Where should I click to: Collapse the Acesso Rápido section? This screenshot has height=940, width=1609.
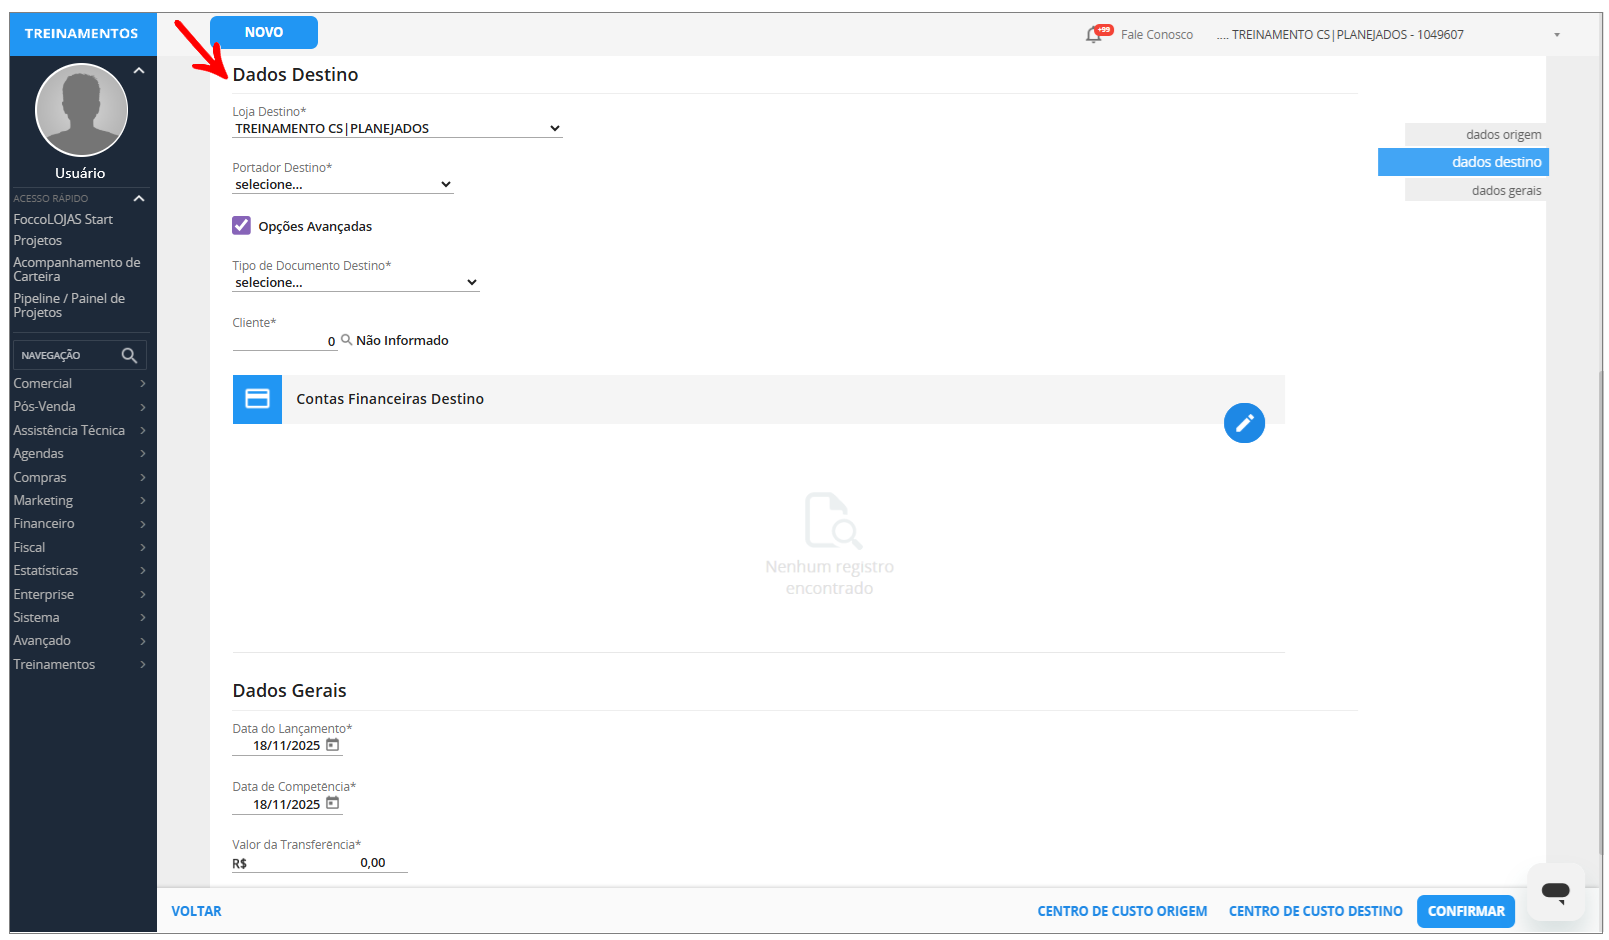point(139,199)
